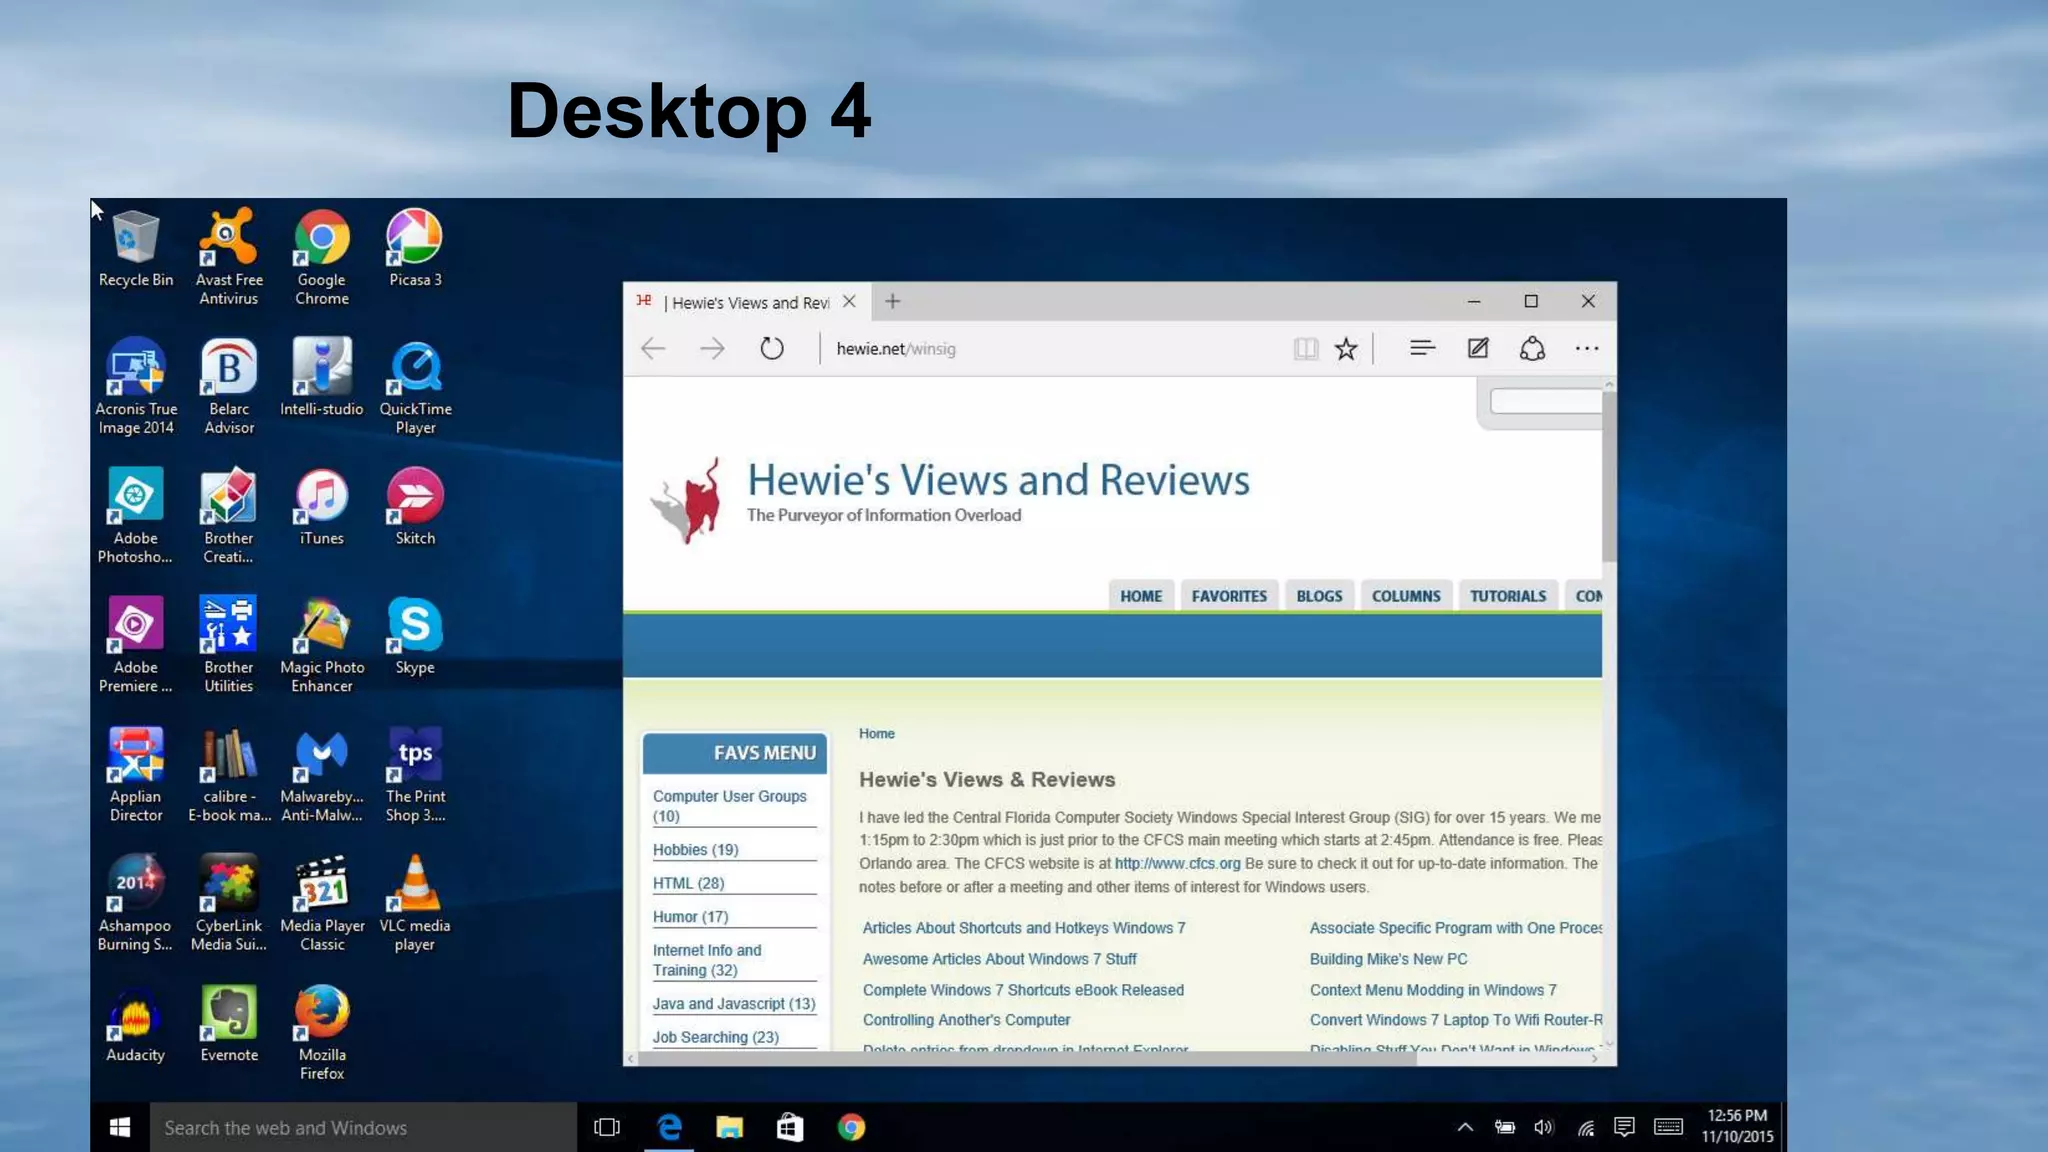Open Google Chrome desktop shortcut

[x=321, y=257]
